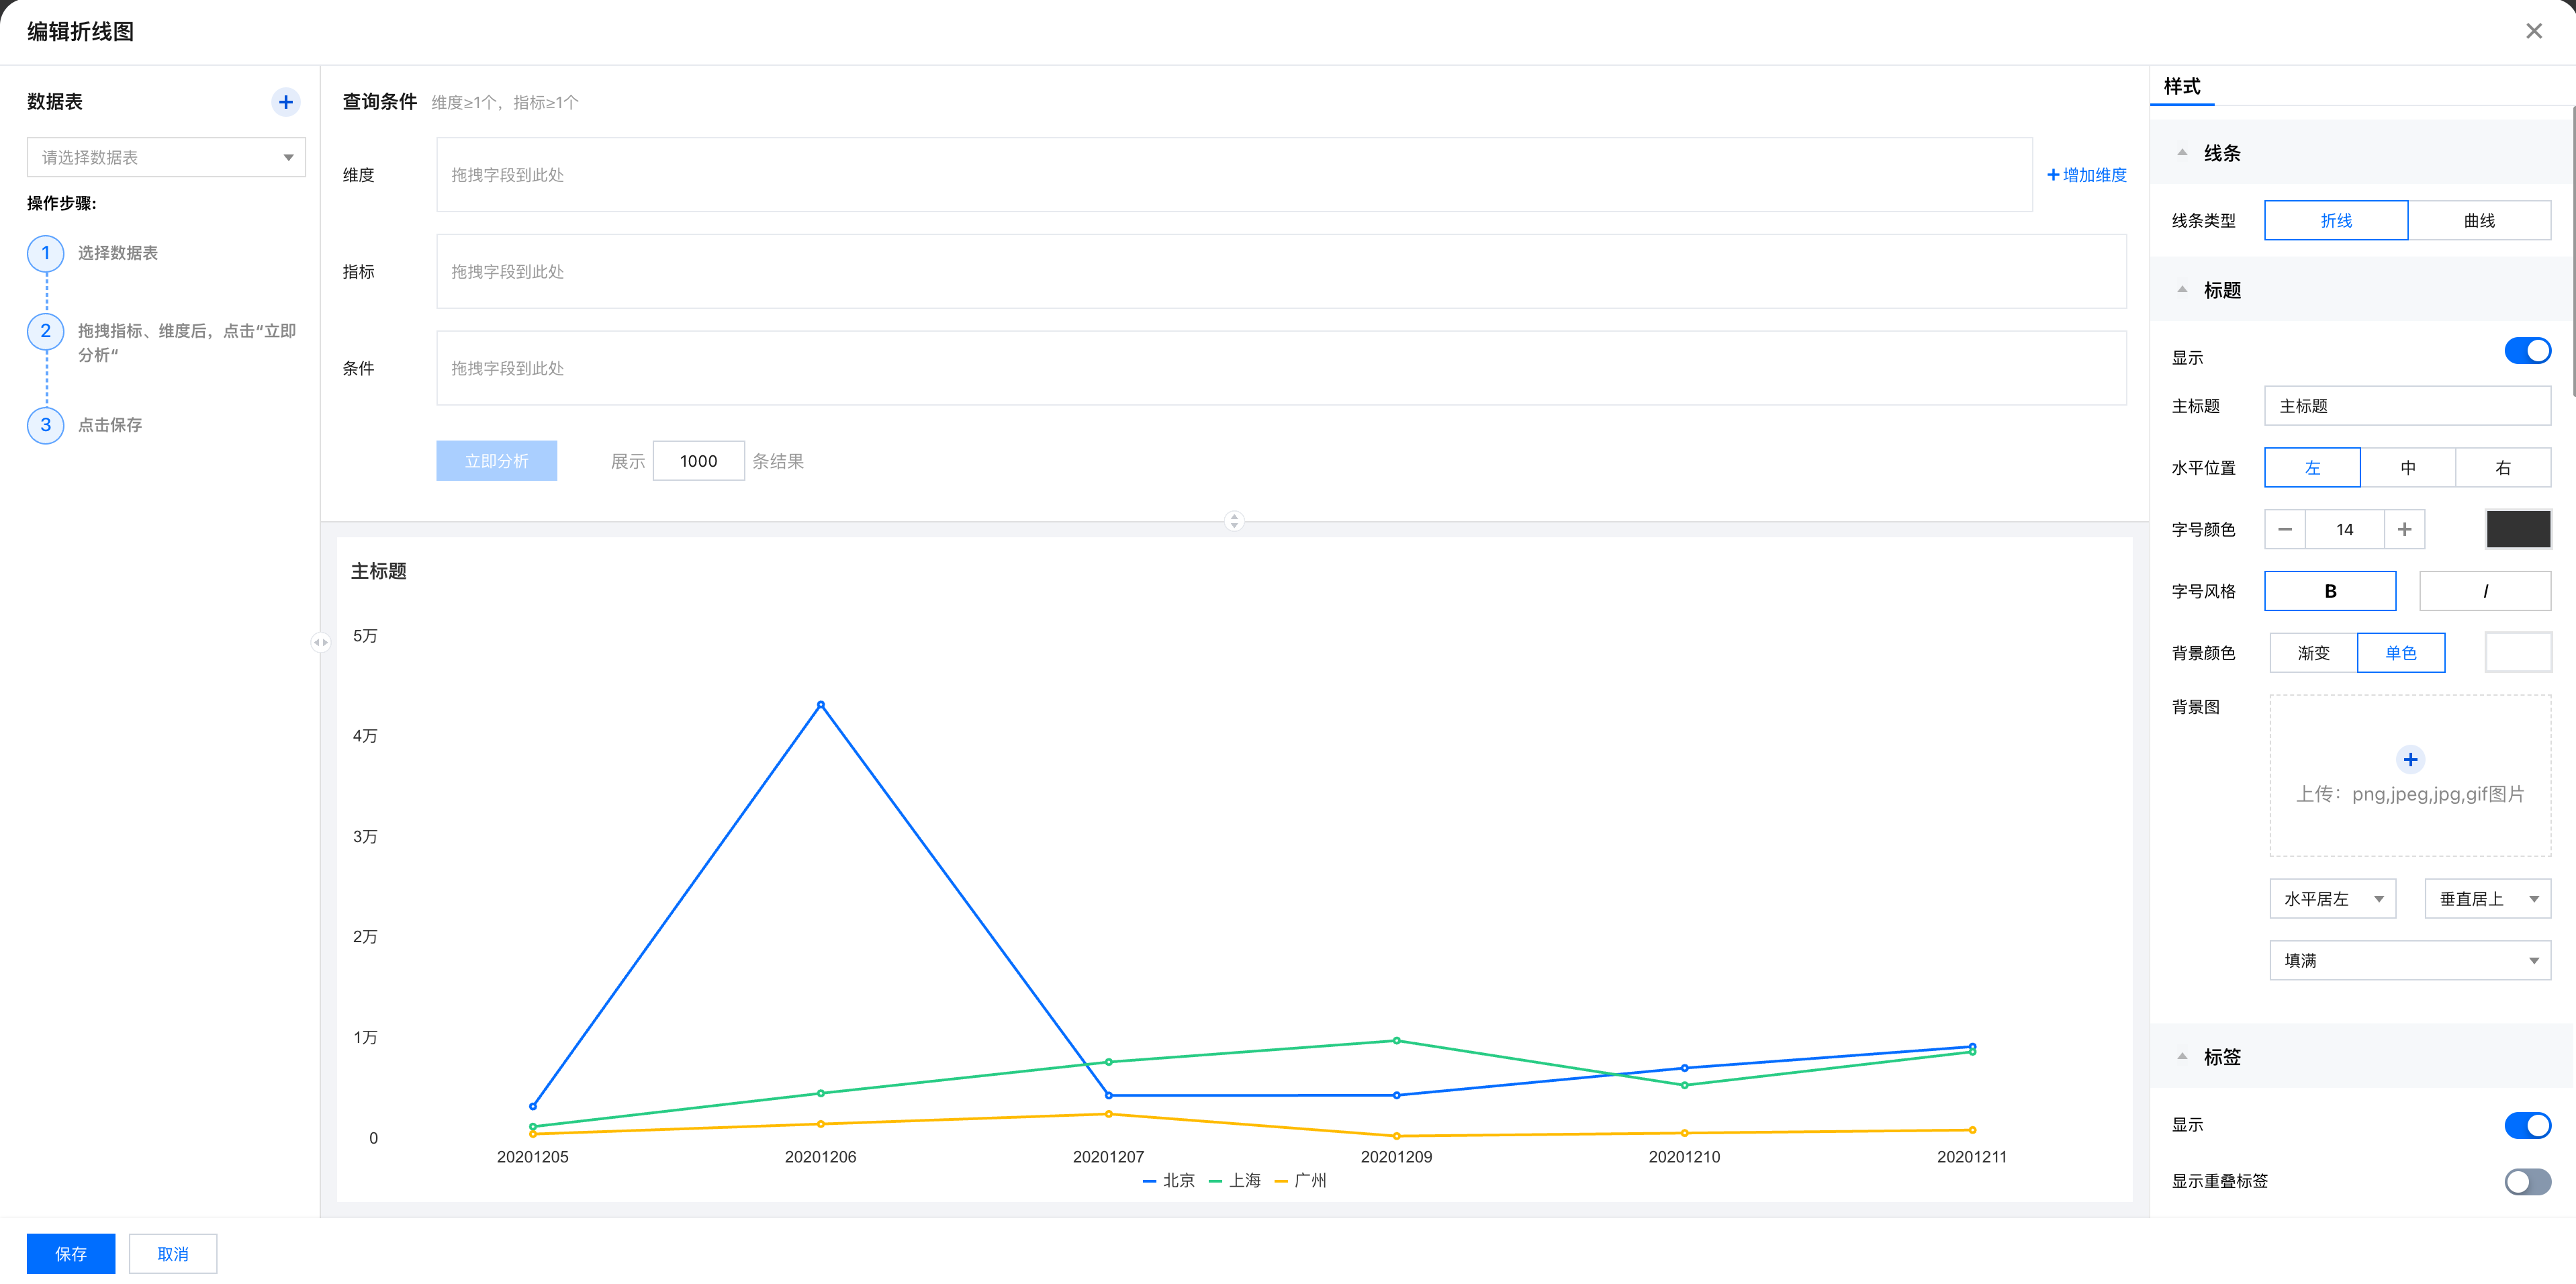The width and height of the screenshot is (2576, 1284).
Task: Enable bold B font style
Action: pyautogui.click(x=2330, y=592)
